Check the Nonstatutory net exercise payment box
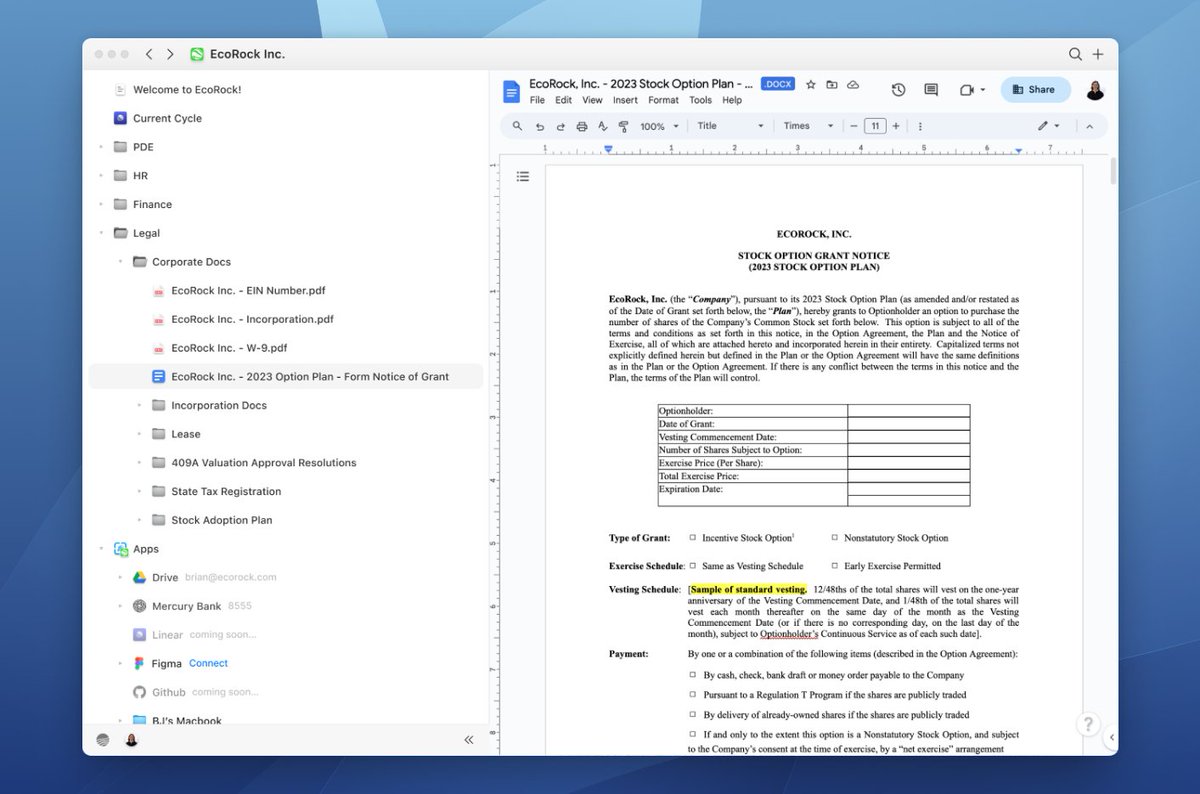This screenshot has height=794, width=1200. (x=692, y=735)
